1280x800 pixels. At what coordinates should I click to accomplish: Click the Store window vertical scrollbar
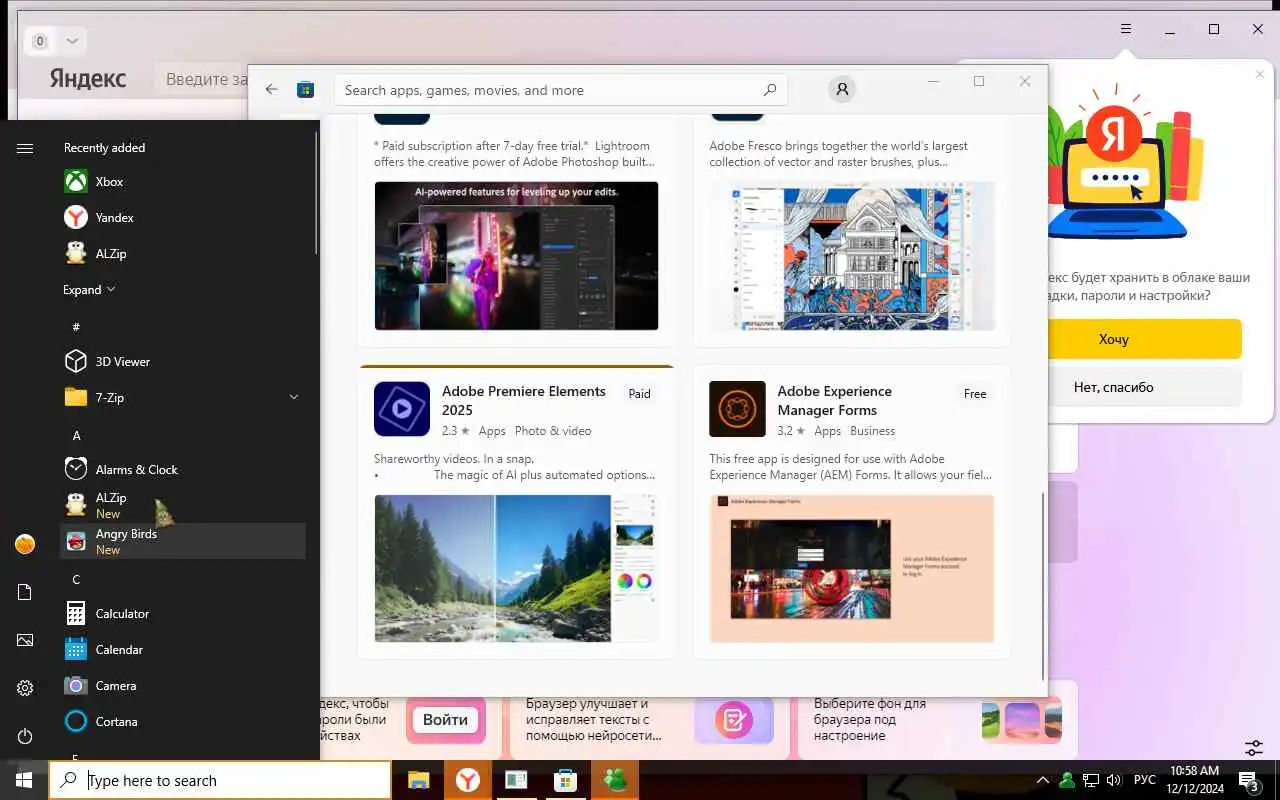tap(1043, 585)
